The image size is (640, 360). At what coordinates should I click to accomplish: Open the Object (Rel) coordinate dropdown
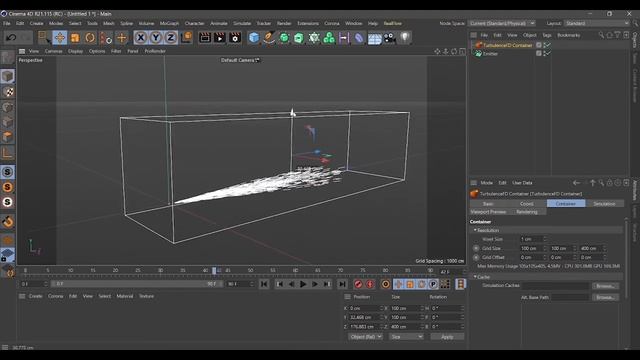[365, 337]
